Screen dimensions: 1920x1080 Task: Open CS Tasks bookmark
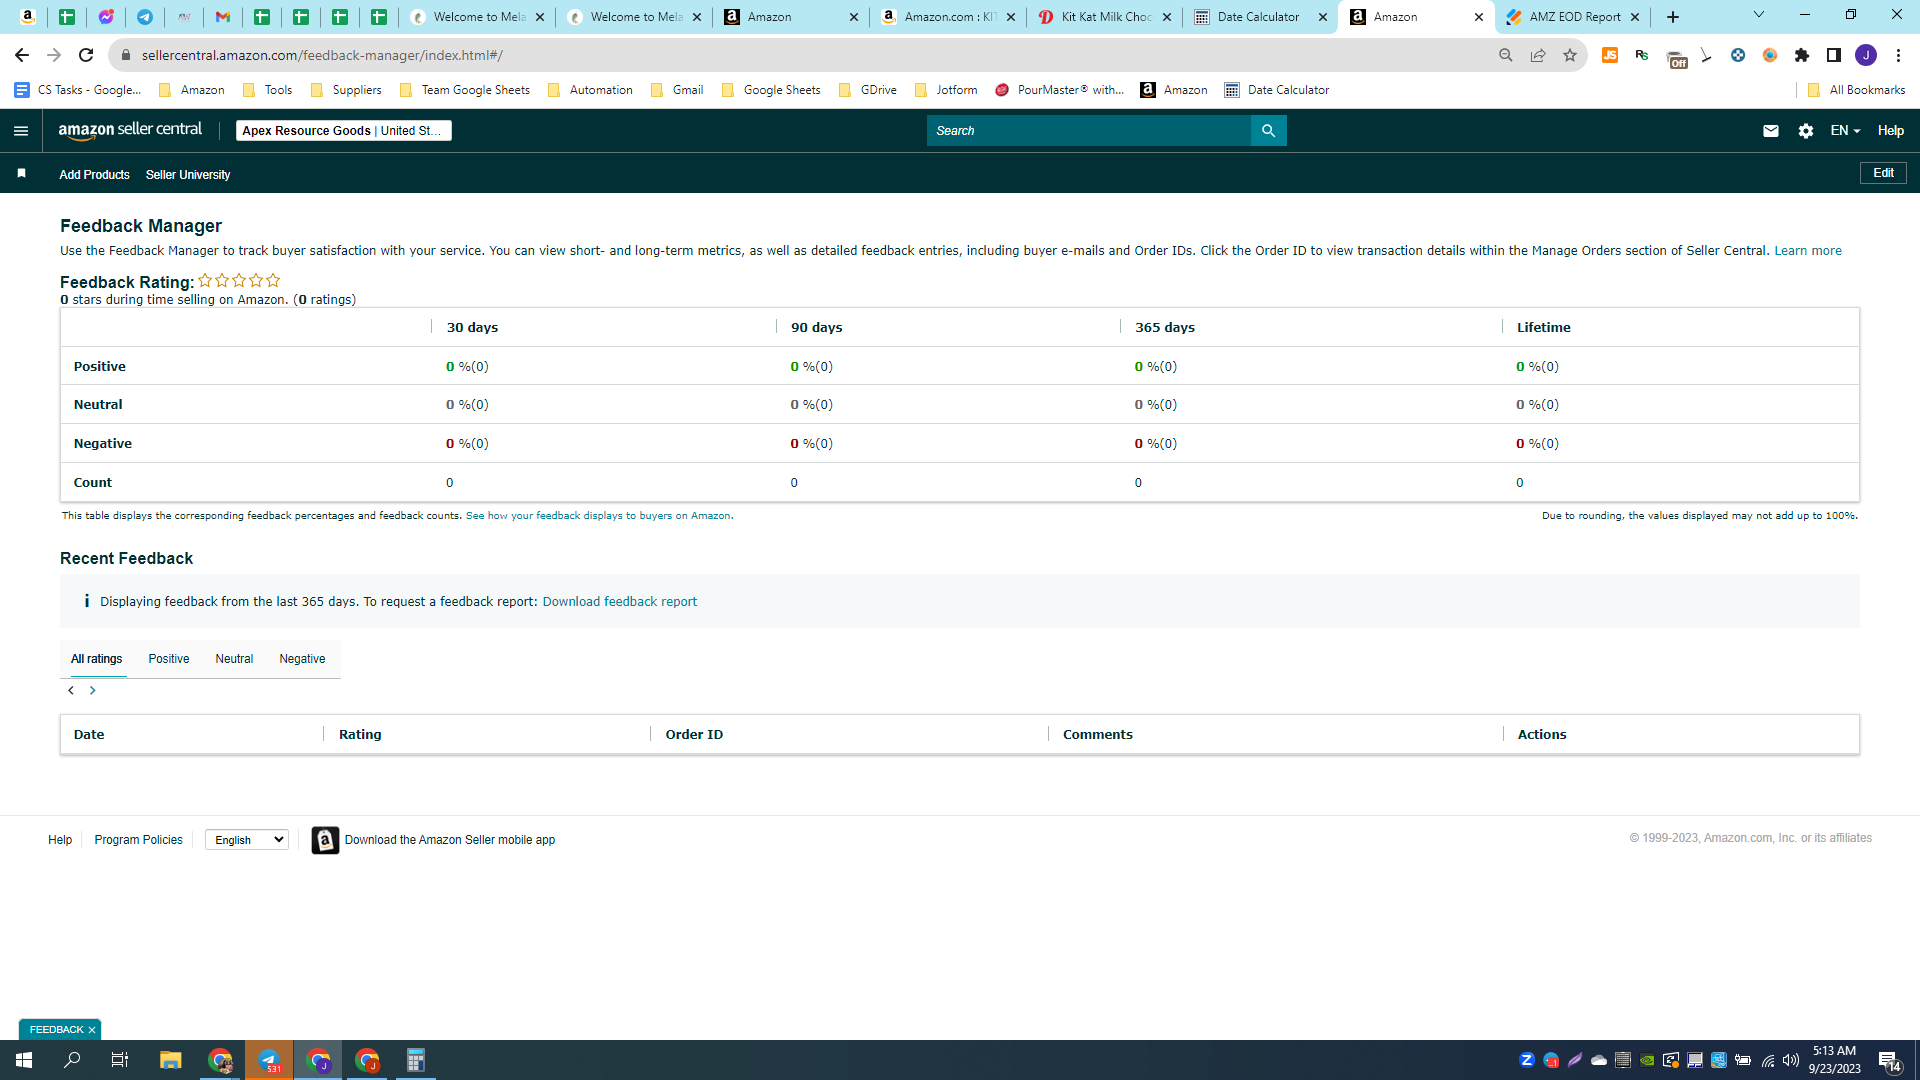tap(78, 90)
